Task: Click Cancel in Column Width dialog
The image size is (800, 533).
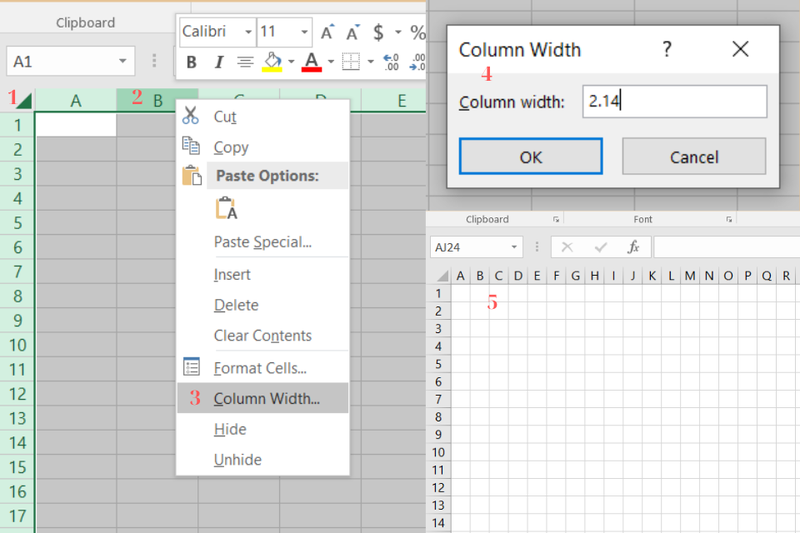Action: click(x=694, y=157)
